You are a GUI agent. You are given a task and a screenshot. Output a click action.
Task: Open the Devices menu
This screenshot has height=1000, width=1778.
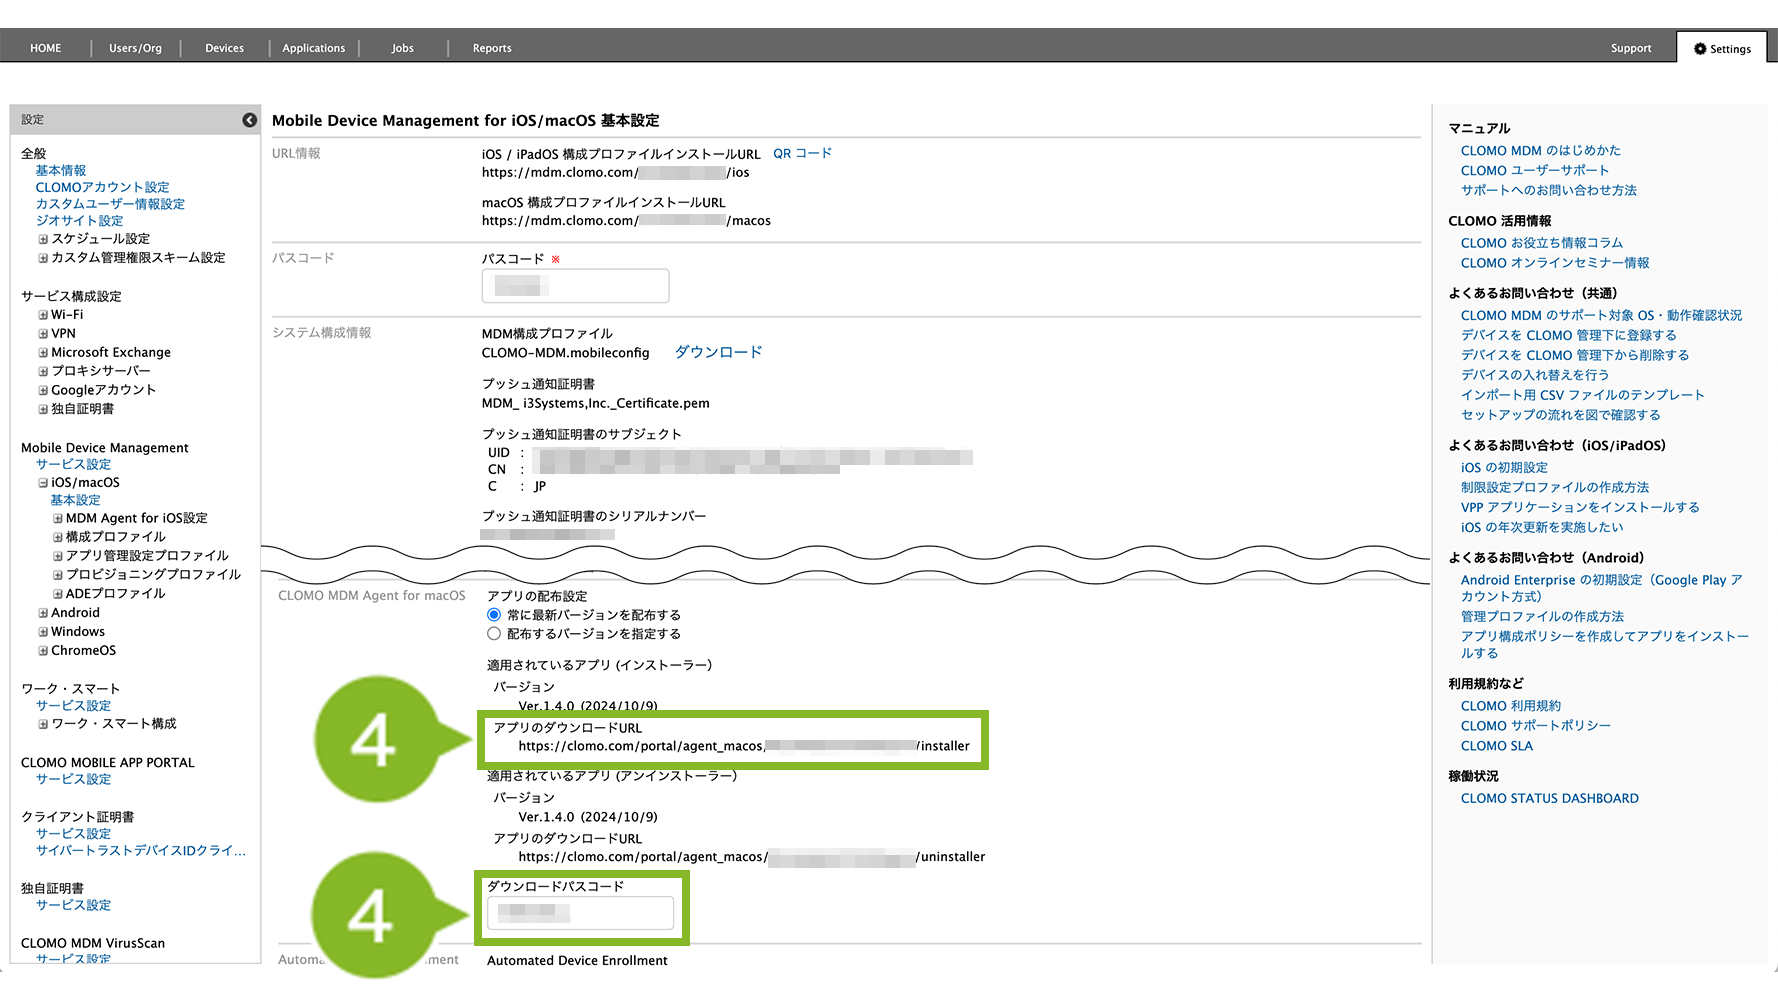(224, 48)
